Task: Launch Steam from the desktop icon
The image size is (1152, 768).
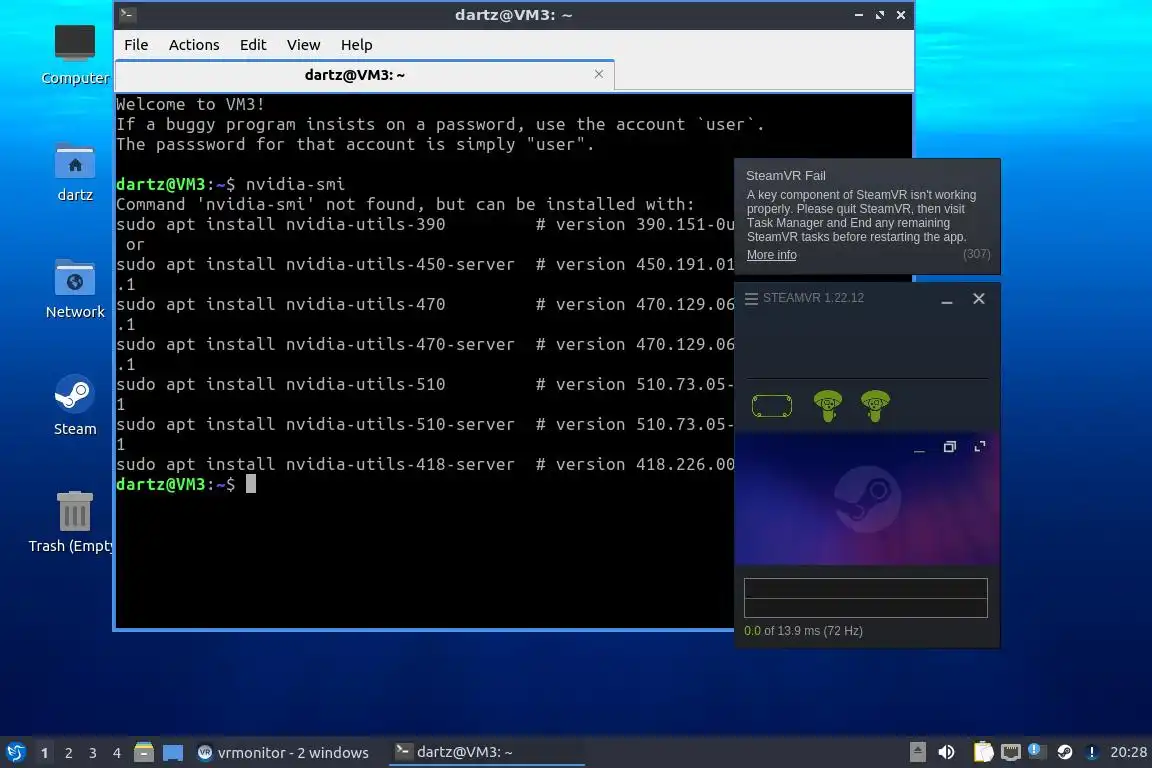Action: [74, 405]
